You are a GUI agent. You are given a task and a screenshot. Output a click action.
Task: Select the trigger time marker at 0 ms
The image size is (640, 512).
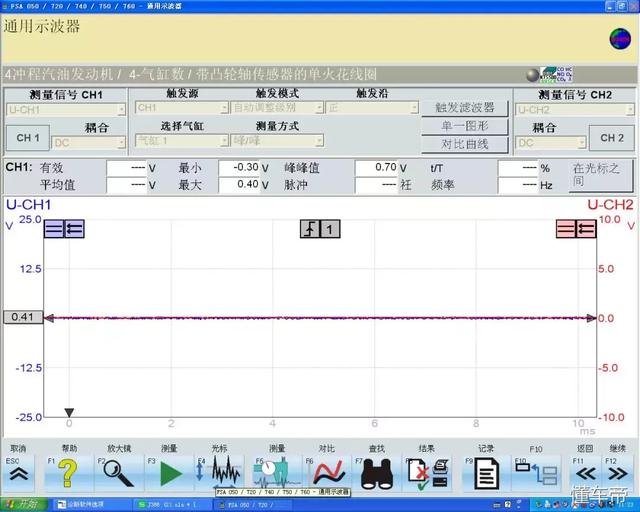pyautogui.click(x=69, y=413)
